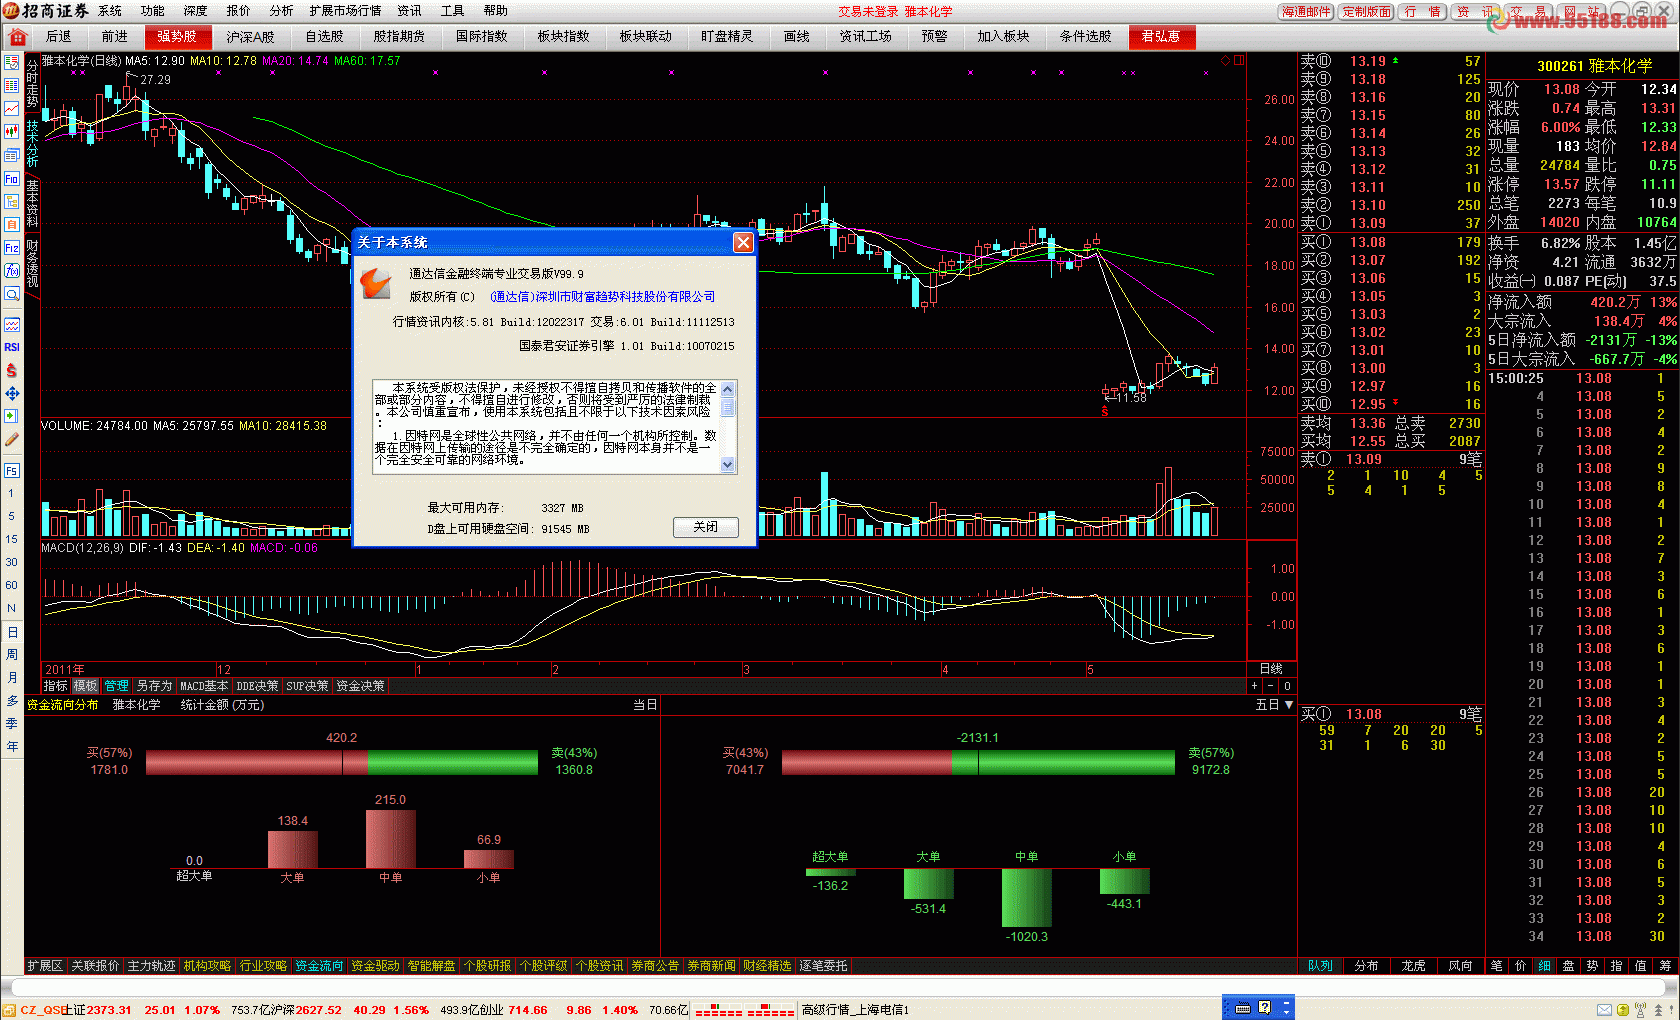Click the 定制版面 button
This screenshot has width=1680, height=1020.
(x=1366, y=12)
